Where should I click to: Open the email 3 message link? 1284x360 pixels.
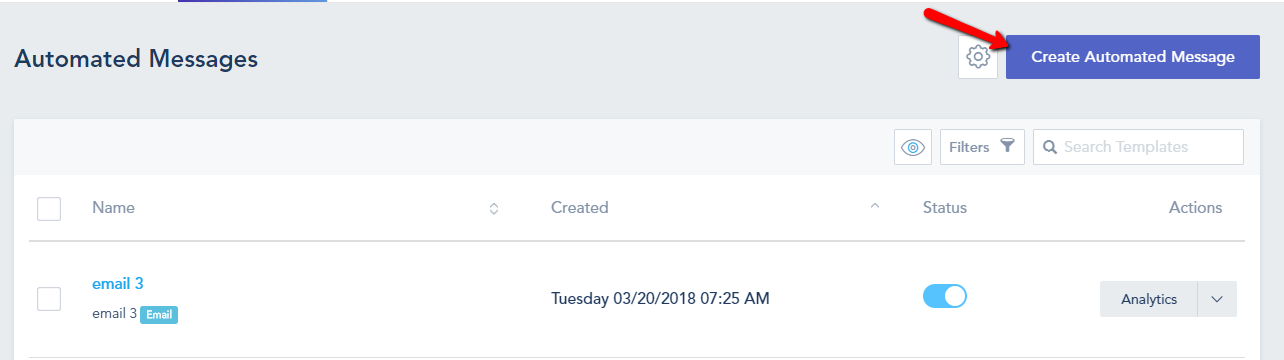[x=118, y=283]
